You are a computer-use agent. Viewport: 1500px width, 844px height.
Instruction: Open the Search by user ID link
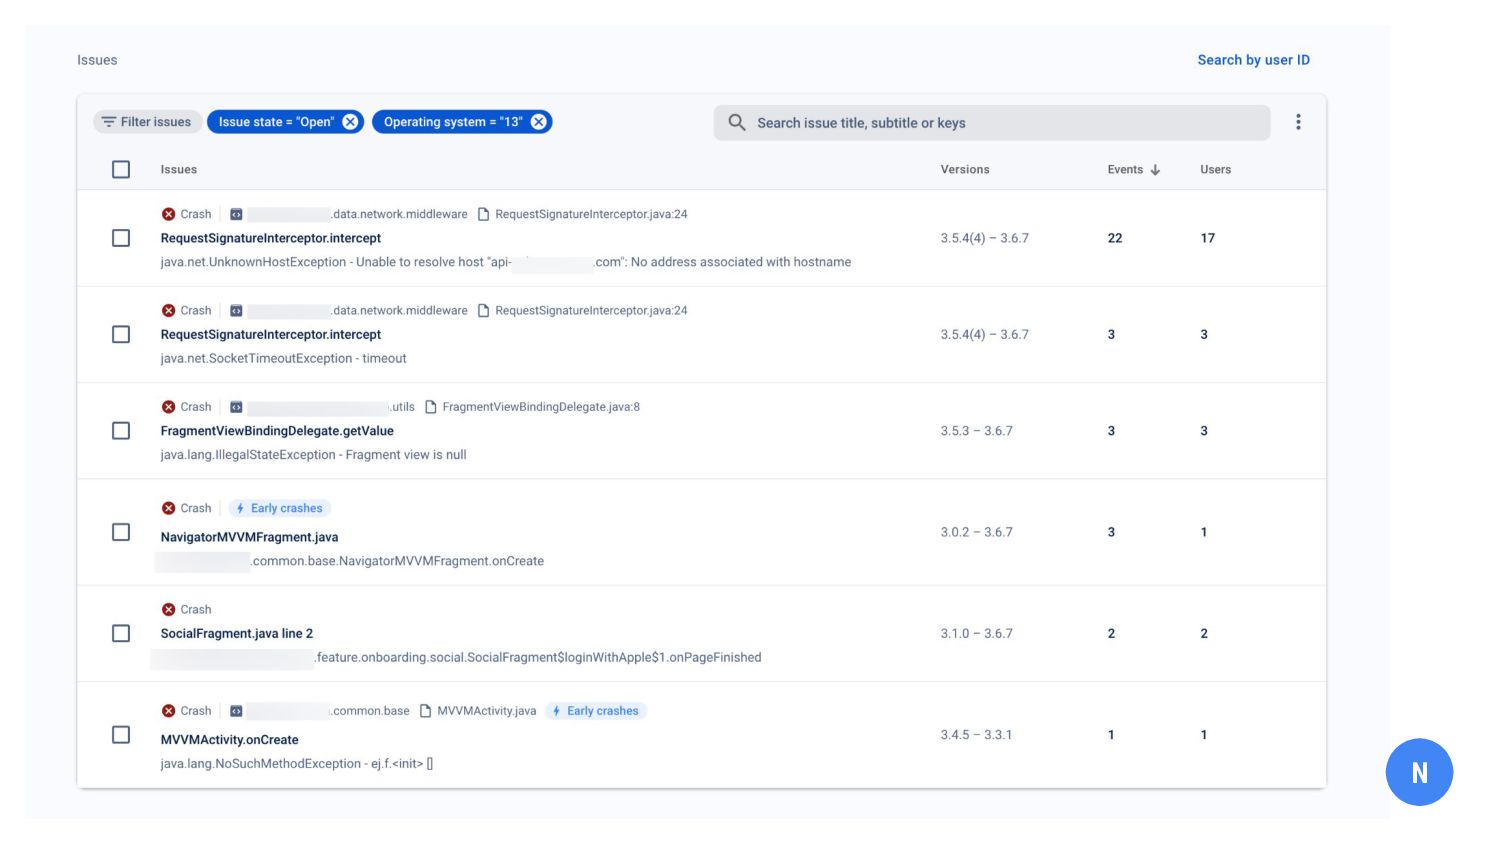coord(1253,60)
